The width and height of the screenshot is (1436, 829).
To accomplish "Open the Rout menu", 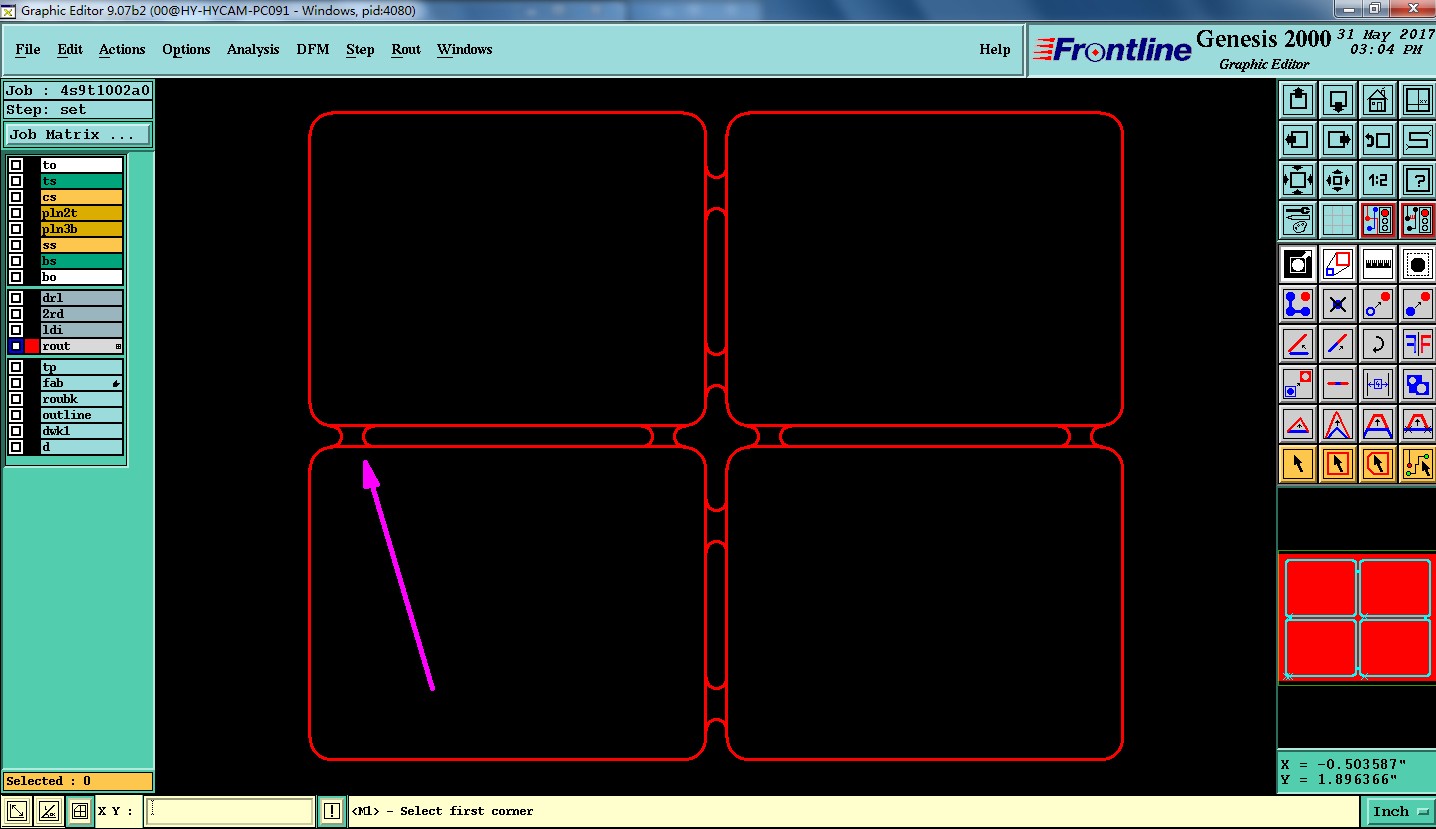I will point(406,49).
